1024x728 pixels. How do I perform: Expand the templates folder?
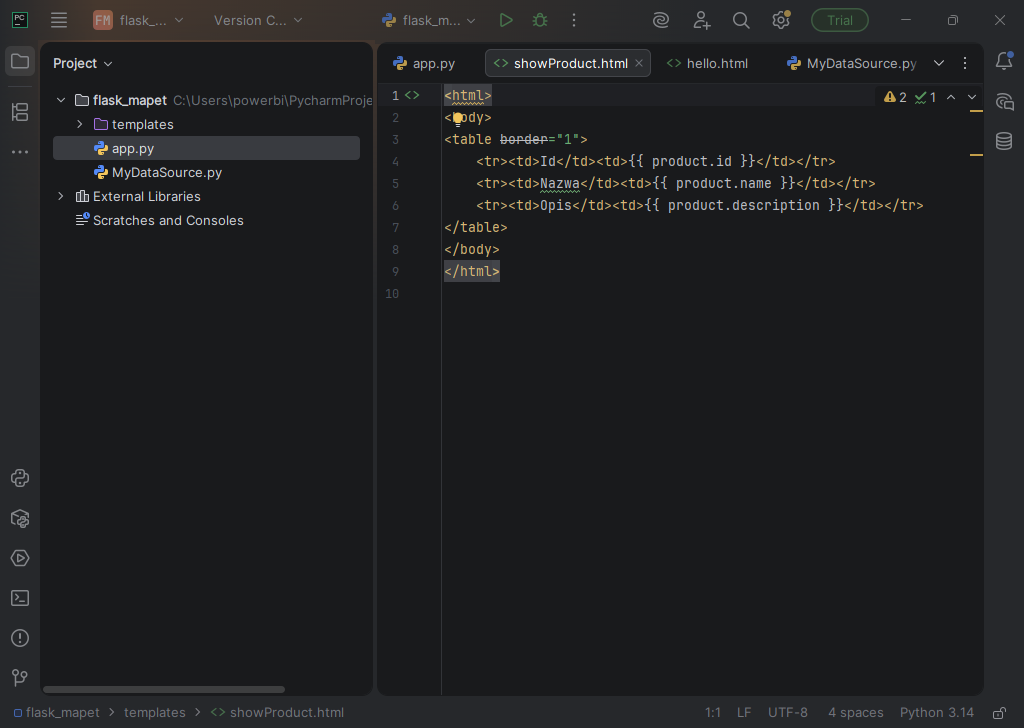(80, 124)
